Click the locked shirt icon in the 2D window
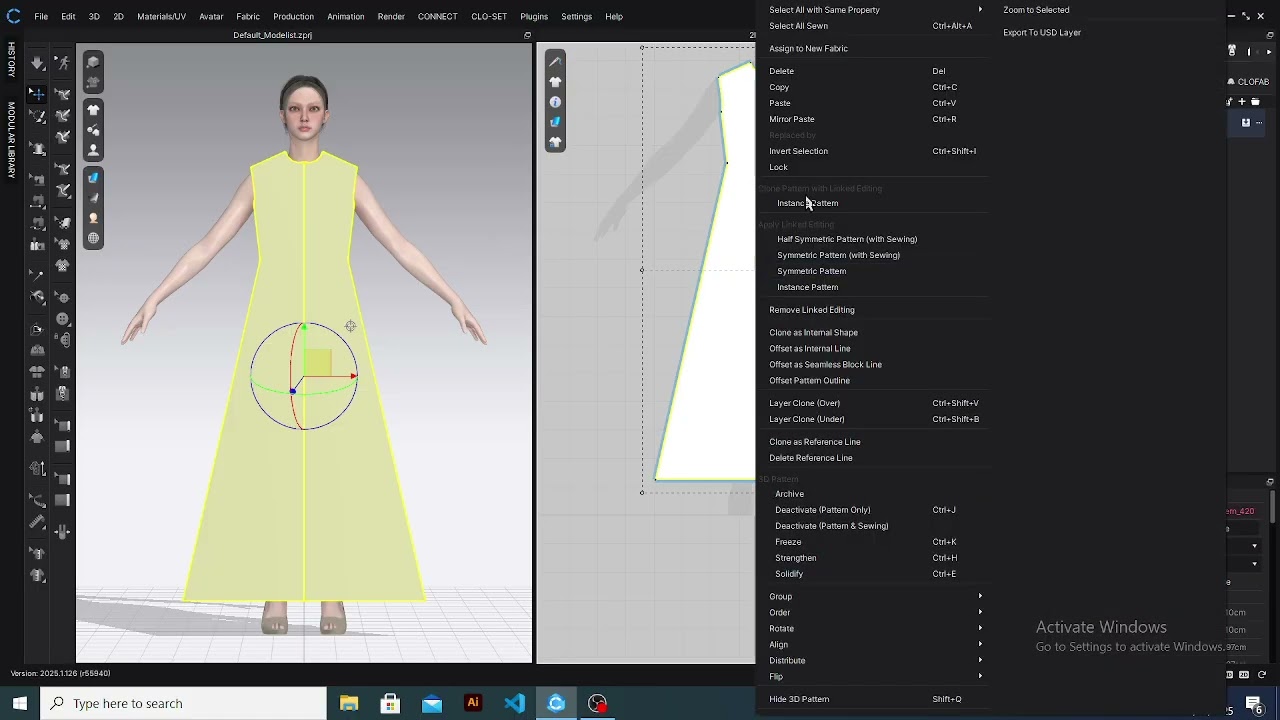This screenshot has width=1280, height=720. click(555, 142)
